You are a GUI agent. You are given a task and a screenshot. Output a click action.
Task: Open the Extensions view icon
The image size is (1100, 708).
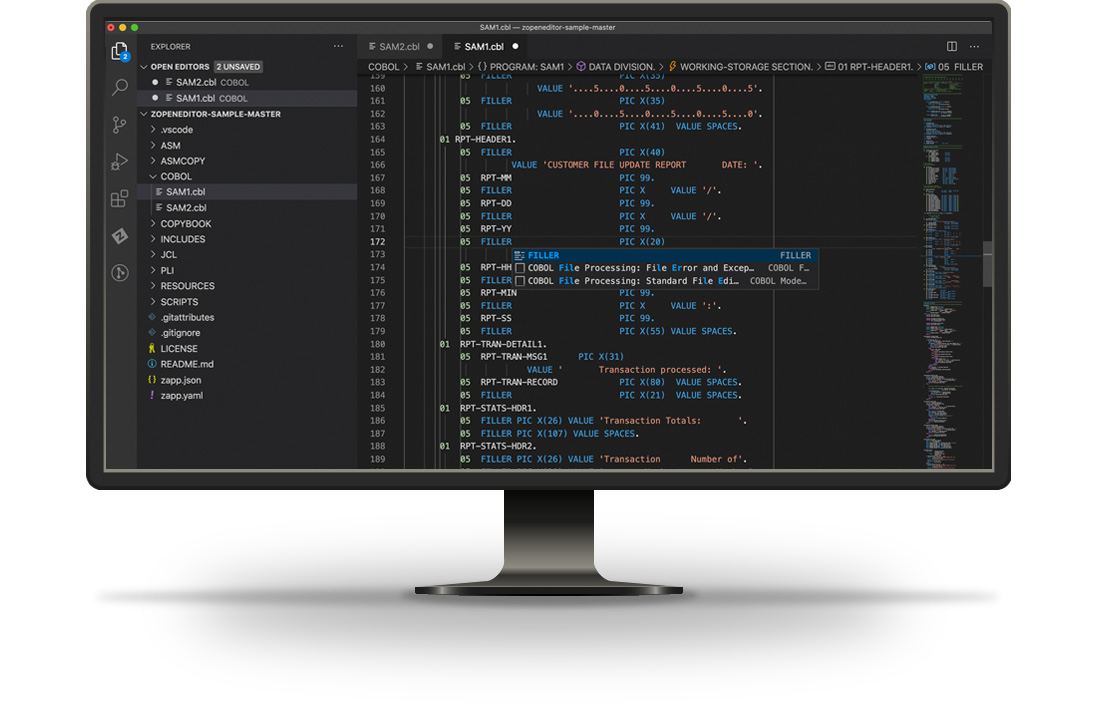(119, 197)
